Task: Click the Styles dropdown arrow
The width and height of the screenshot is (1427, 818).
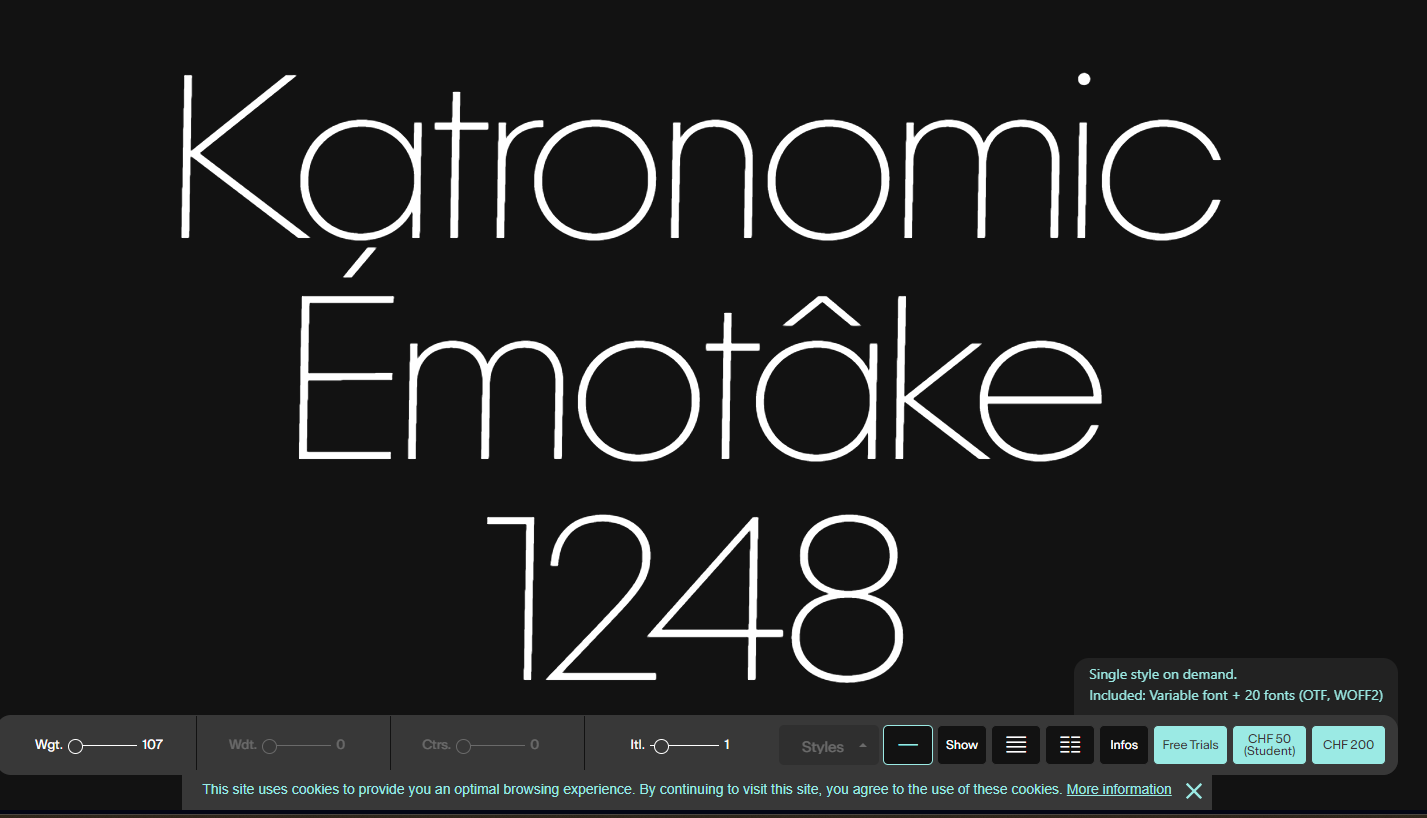Action: pos(863,745)
